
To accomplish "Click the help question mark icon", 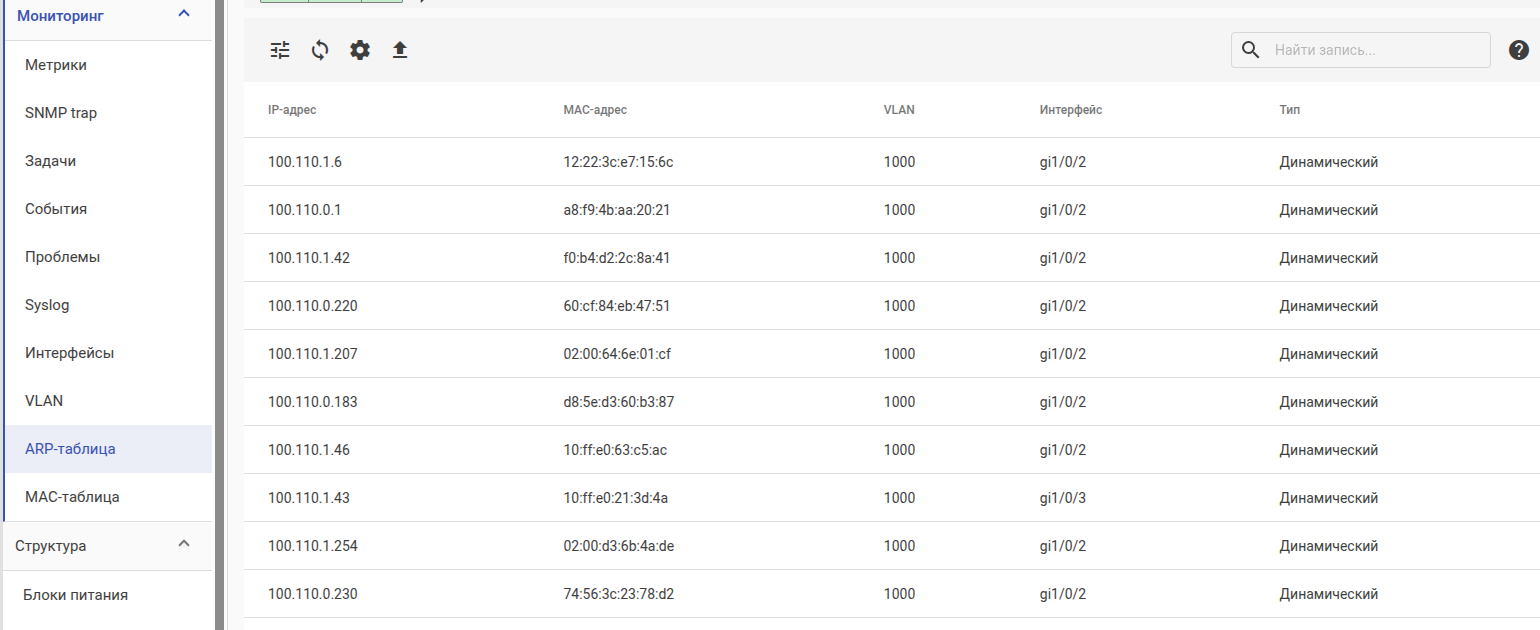I will point(1518,50).
